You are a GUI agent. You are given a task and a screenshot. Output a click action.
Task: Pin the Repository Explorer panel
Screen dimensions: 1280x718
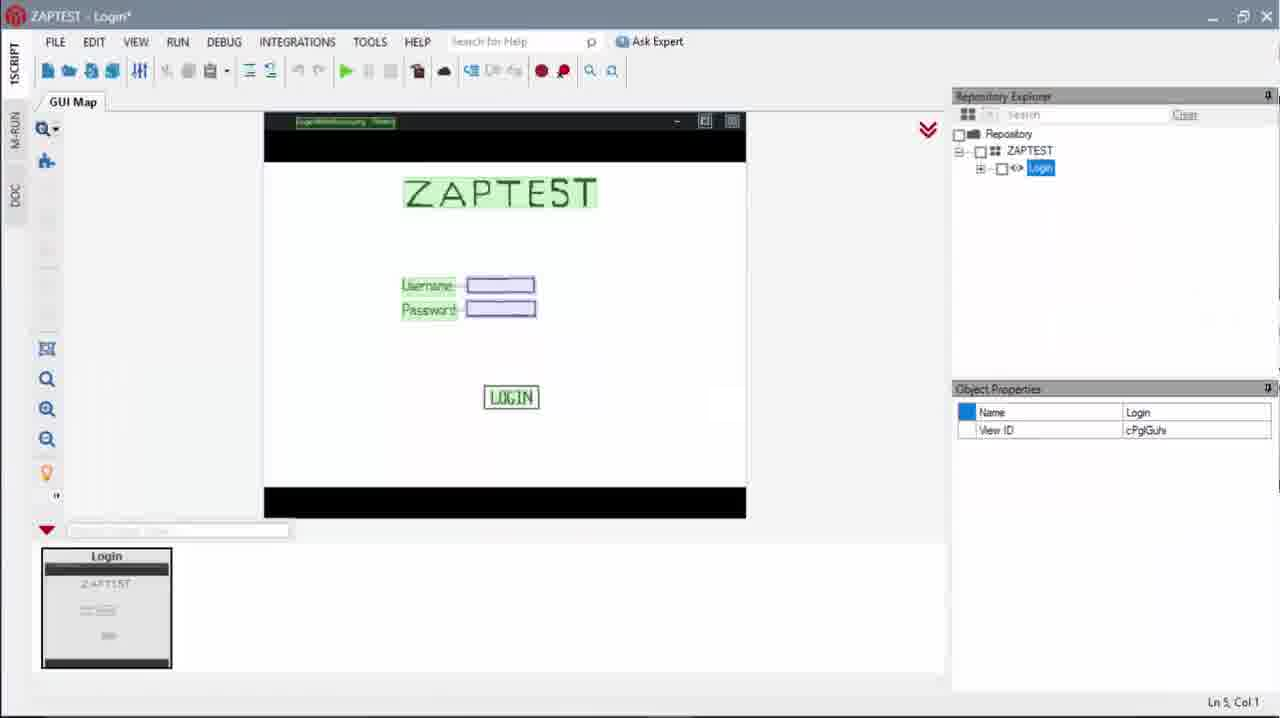coord(1268,96)
